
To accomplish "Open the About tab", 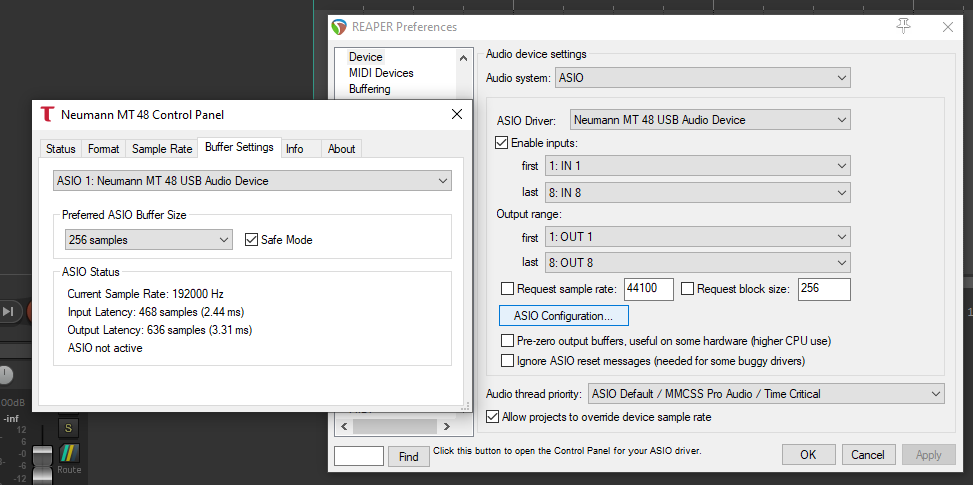I will pos(341,149).
